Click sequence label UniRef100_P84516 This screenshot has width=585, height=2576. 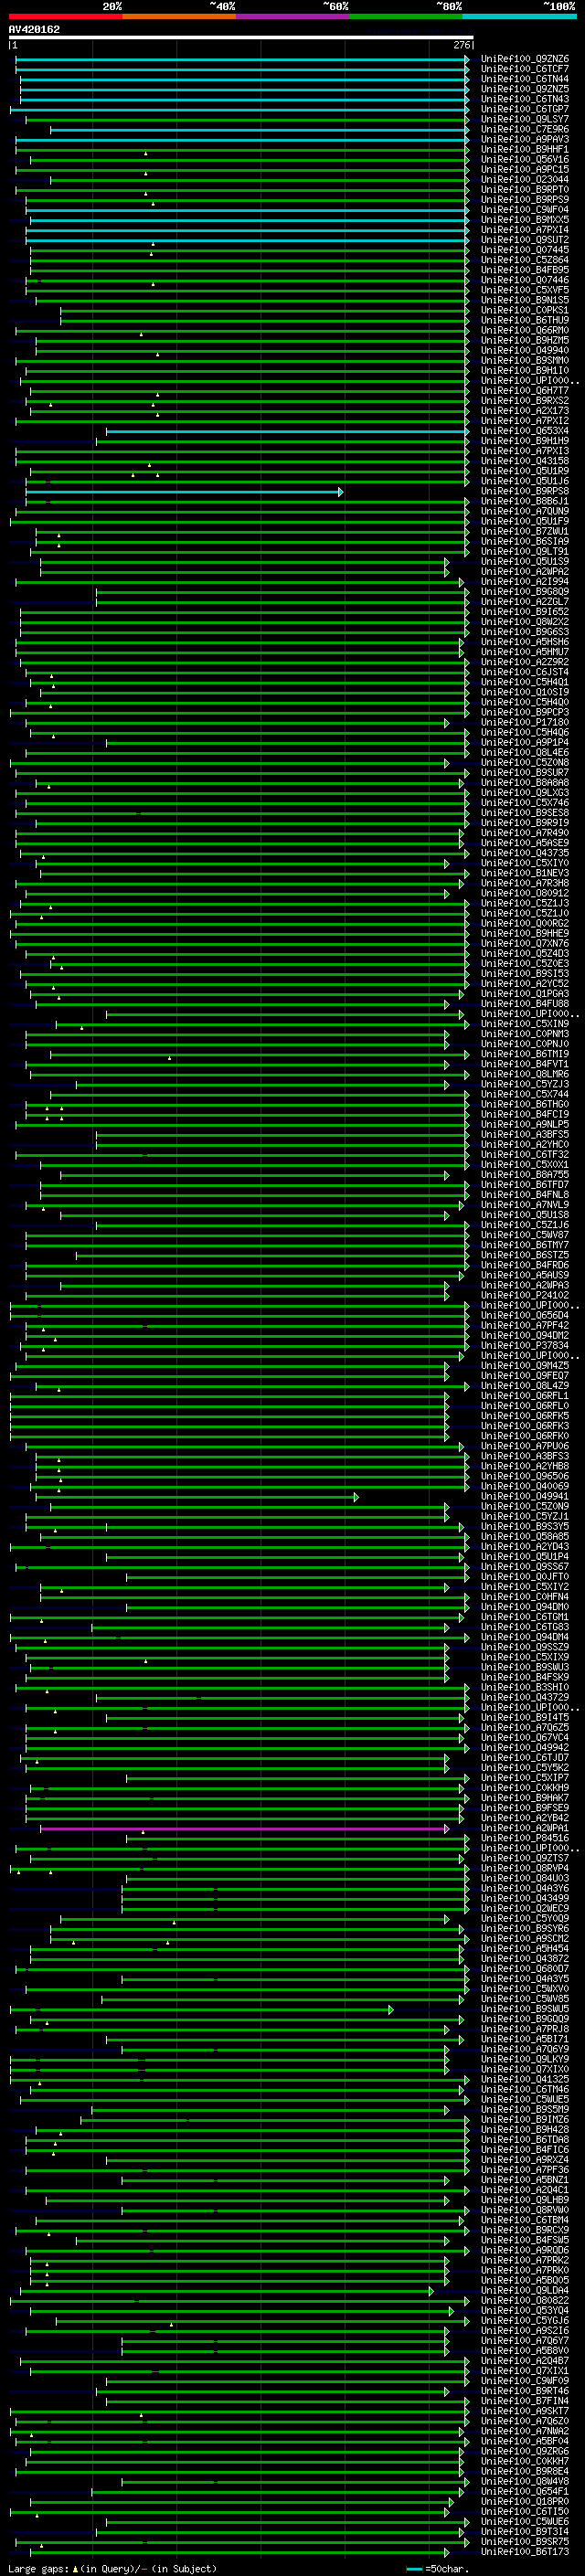pos(525,1838)
